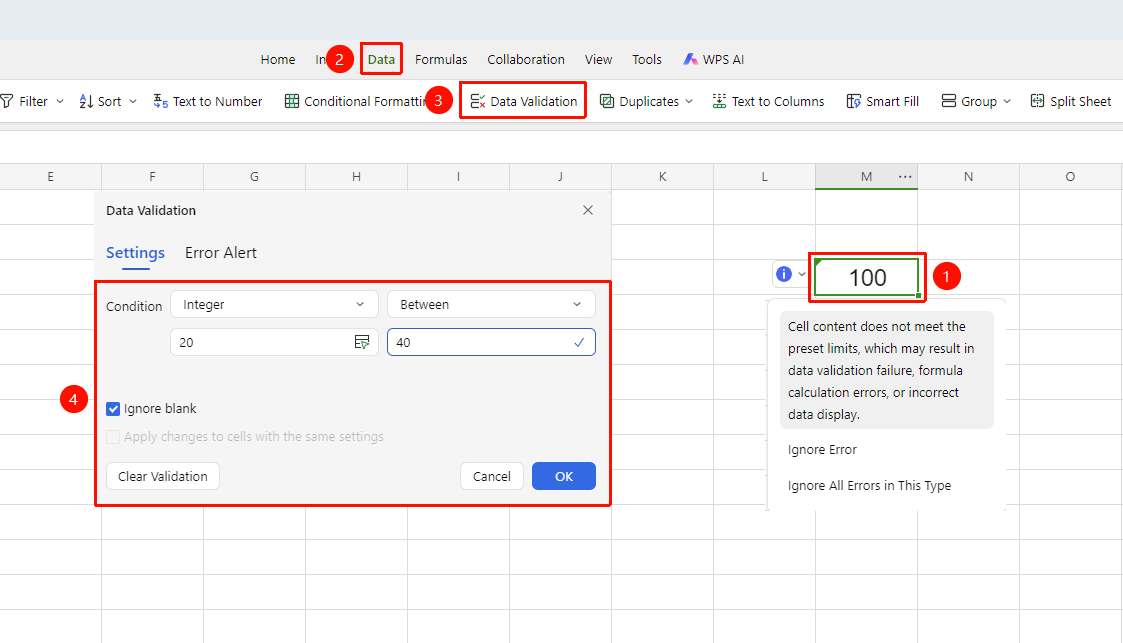1123x643 pixels.
Task: Tick the disabled Apply changes to cells checkbox
Action: (113, 437)
